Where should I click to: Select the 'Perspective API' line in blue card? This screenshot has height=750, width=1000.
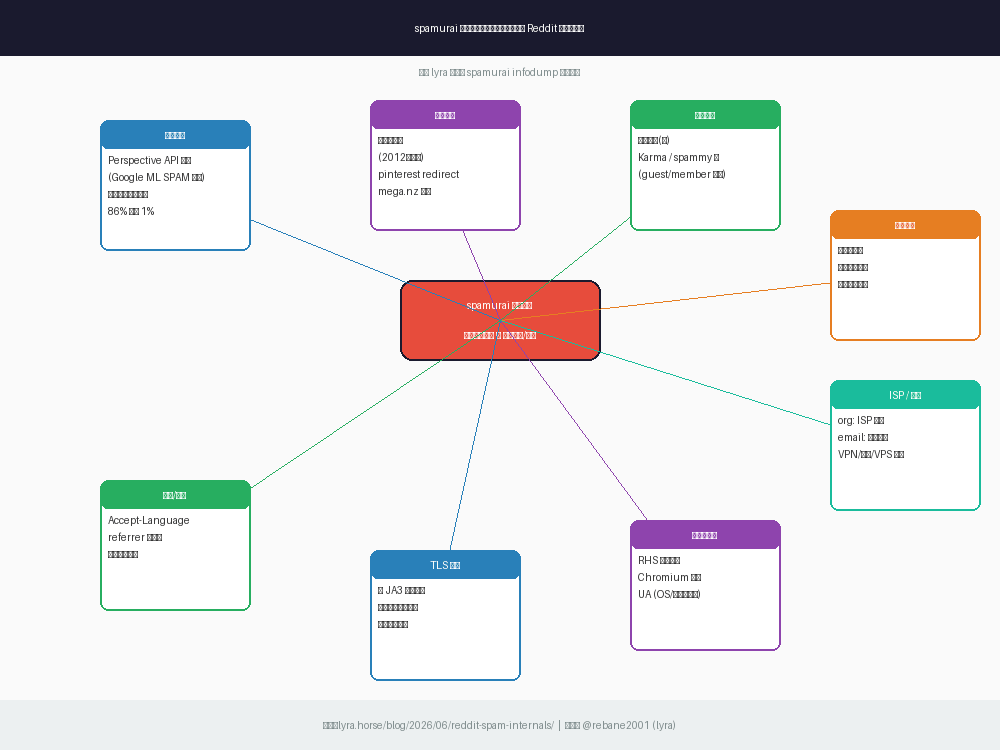[149, 160]
